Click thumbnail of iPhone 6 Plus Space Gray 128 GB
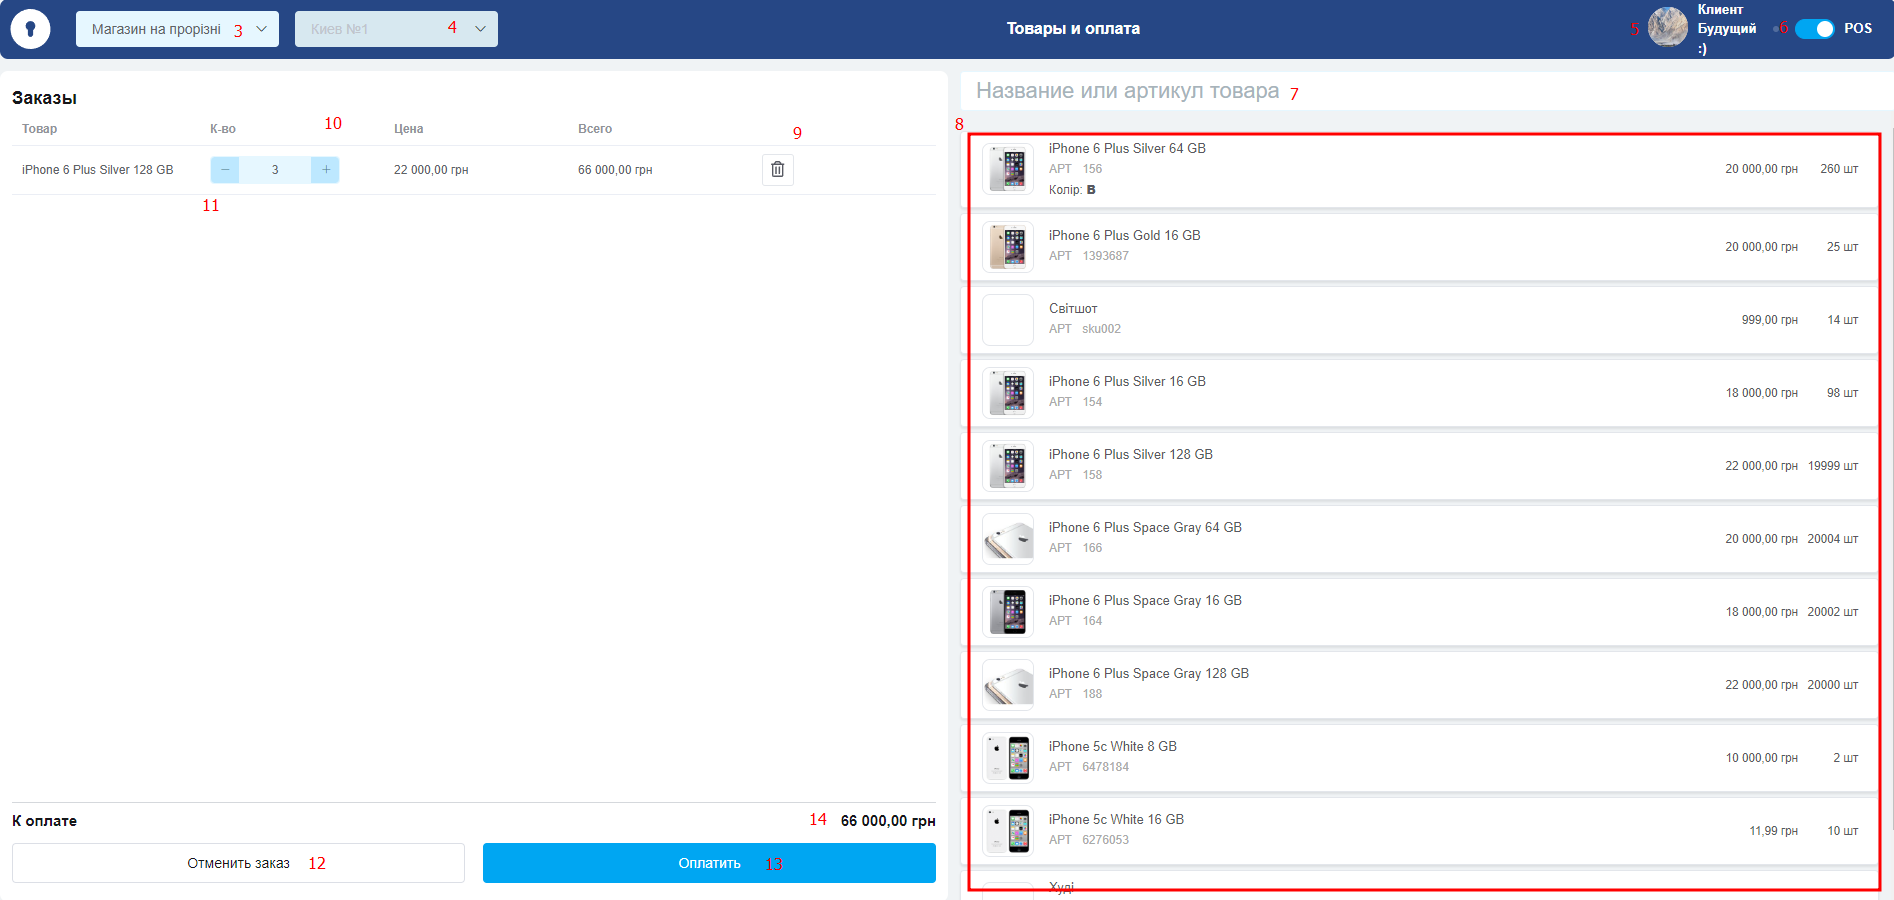 1008,685
